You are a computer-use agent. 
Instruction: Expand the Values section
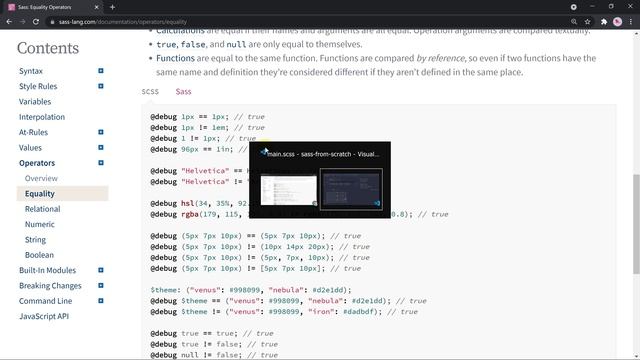coord(101,147)
